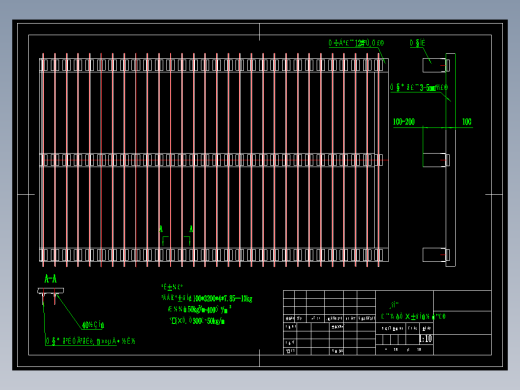Click the note line ending "7.85—10kg"

tap(207, 298)
